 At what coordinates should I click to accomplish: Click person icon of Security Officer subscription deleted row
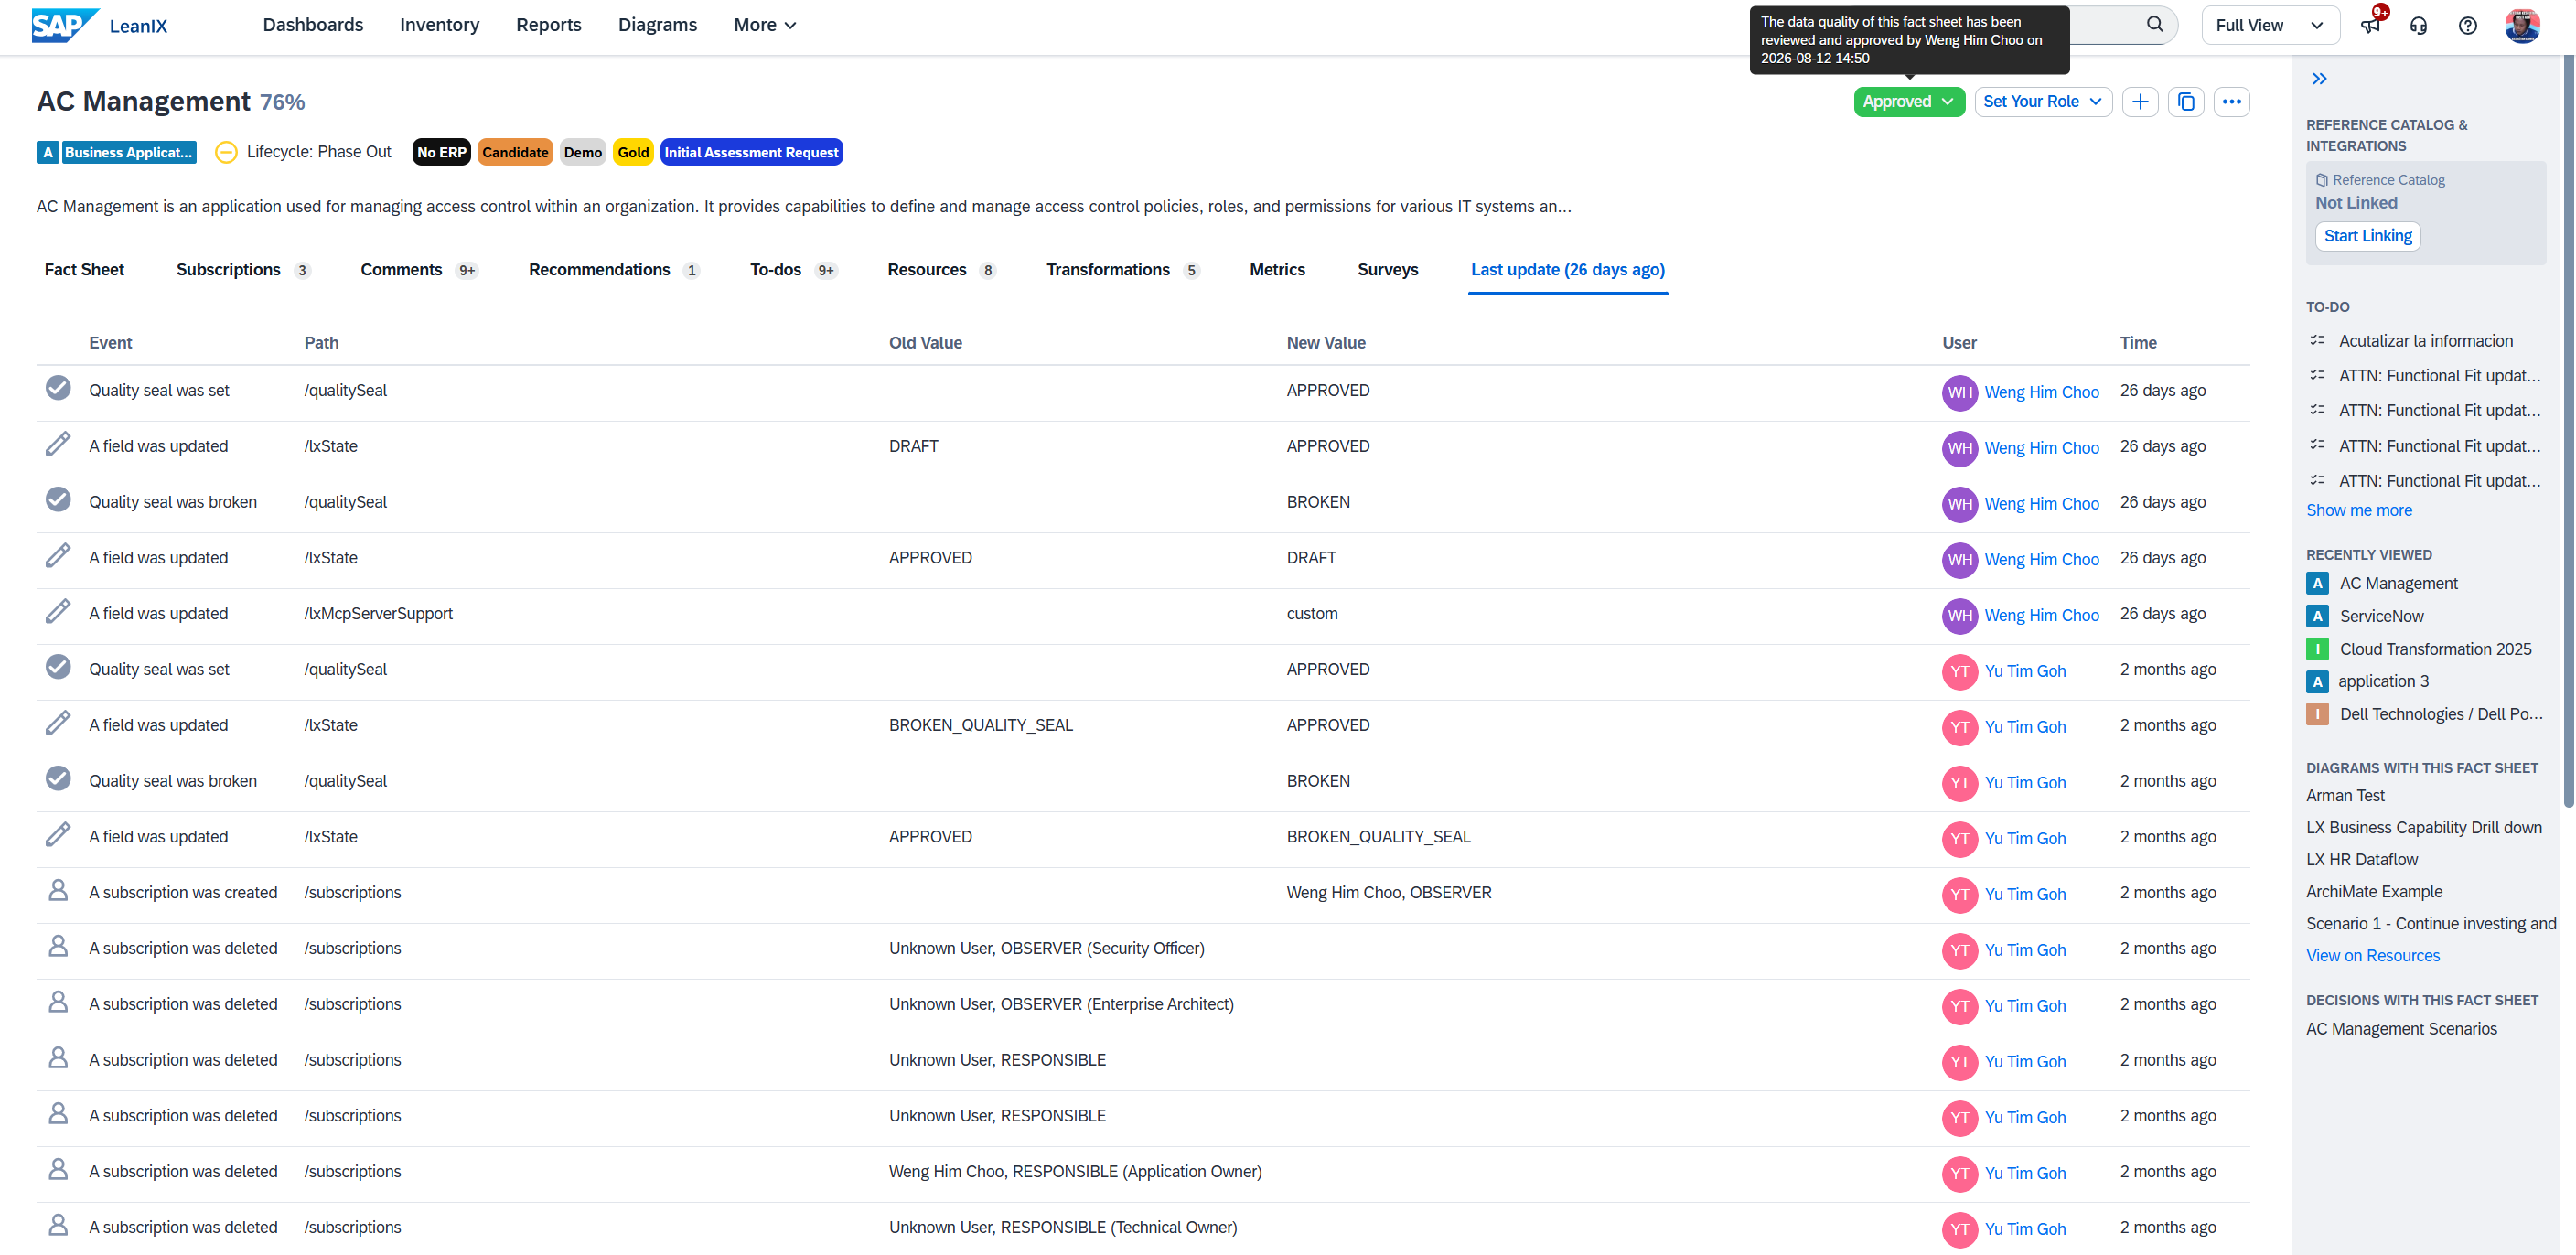(58, 946)
